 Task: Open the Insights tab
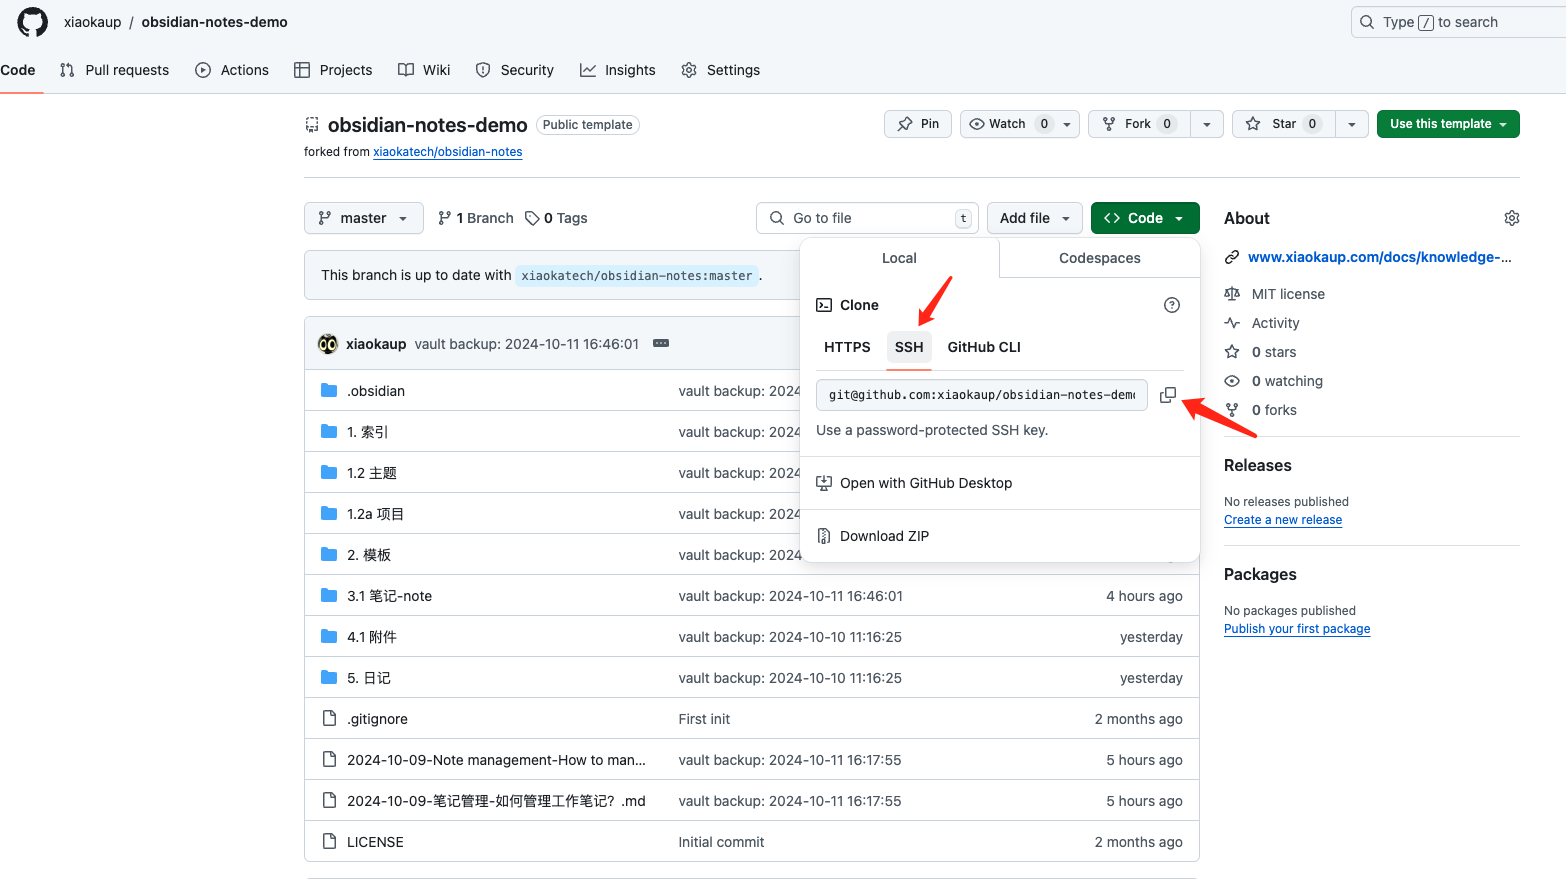[618, 70]
